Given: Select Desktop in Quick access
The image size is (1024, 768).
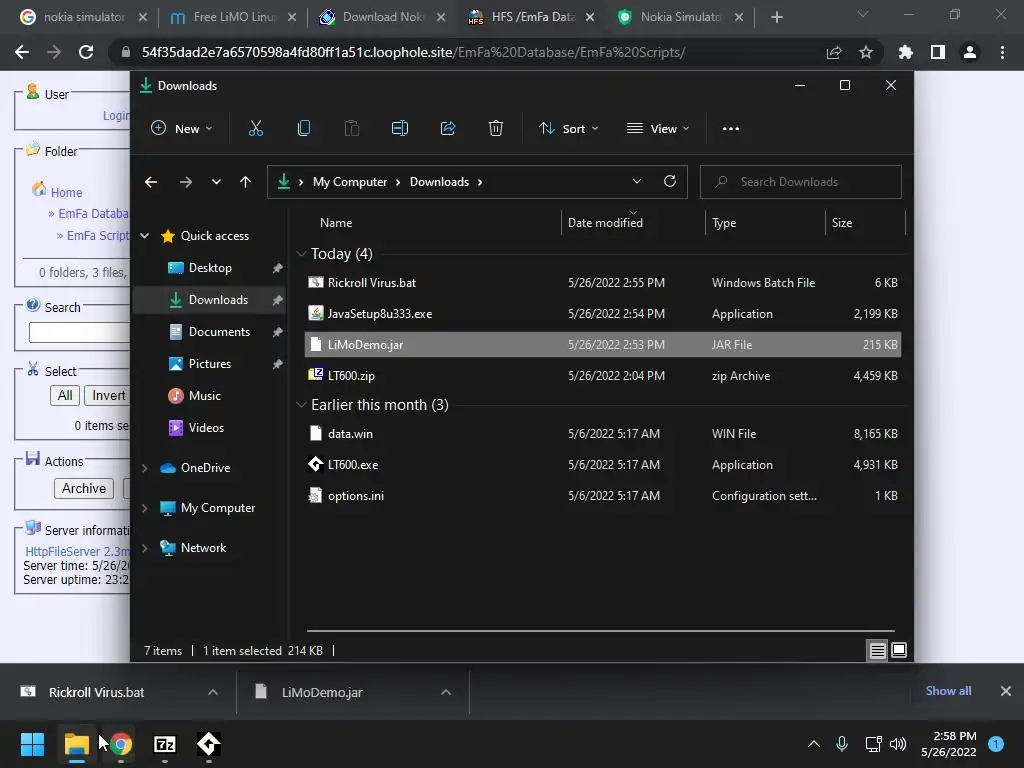Looking at the screenshot, I should point(210,268).
